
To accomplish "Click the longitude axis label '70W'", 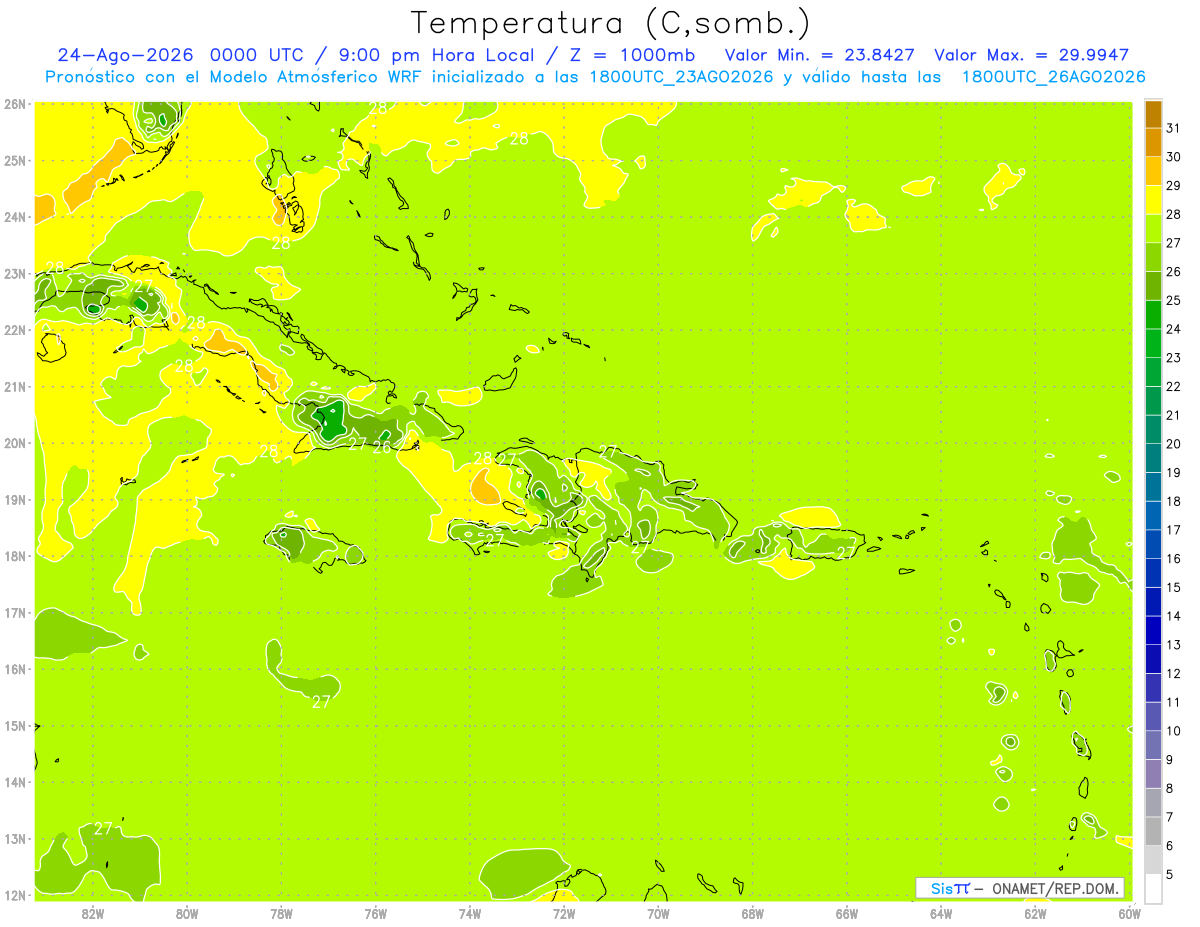I will [658, 913].
